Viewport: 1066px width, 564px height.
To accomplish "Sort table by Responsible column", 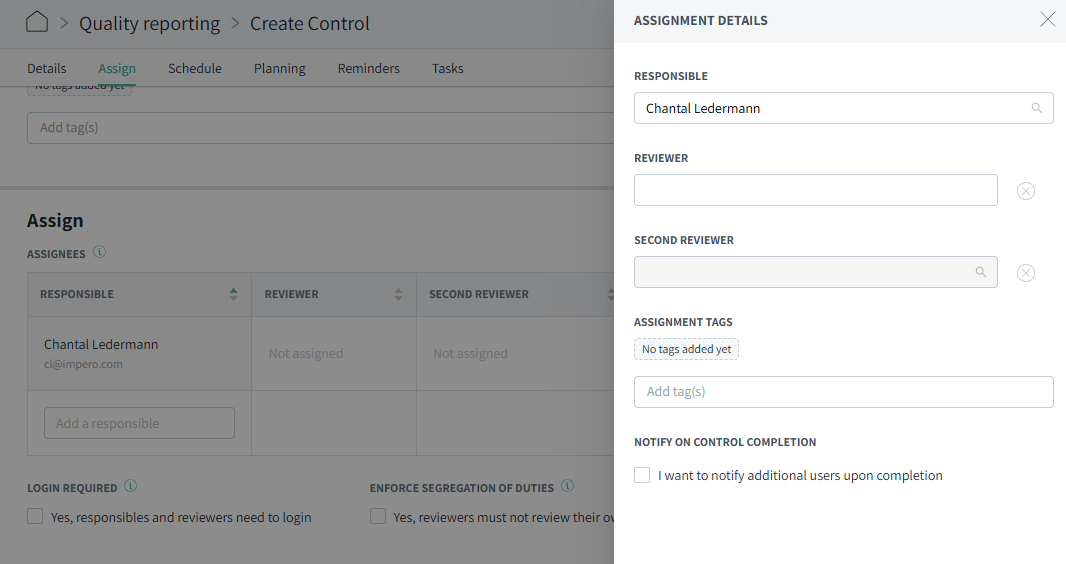I will [x=233, y=294].
